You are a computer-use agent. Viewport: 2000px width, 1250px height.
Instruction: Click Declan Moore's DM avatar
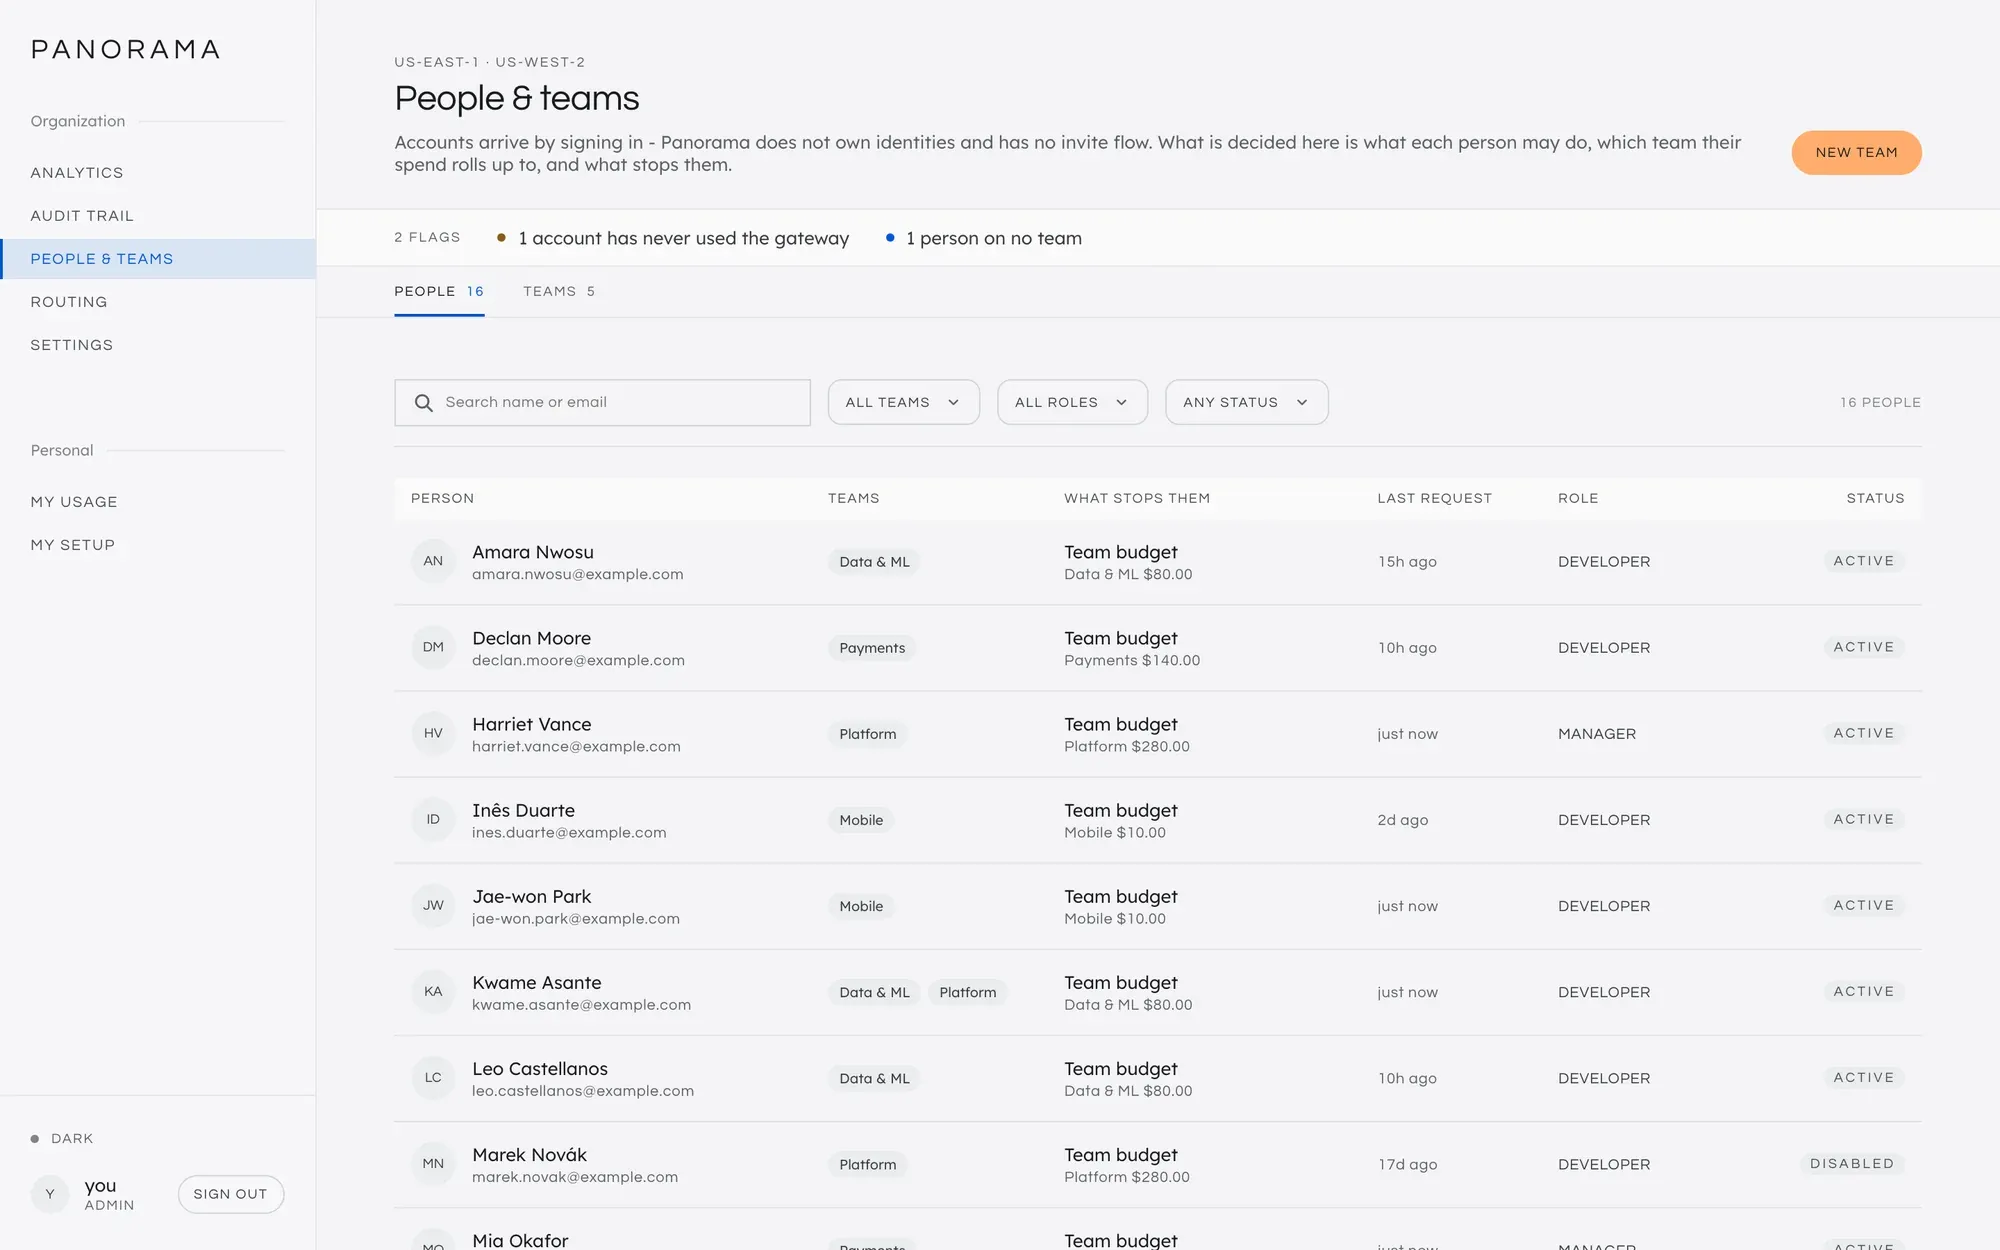[433, 647]
